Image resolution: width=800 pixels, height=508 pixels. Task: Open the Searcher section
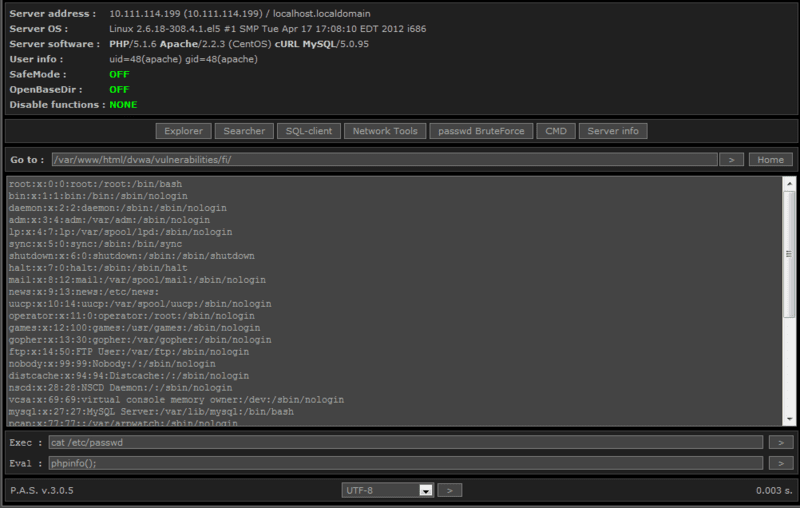tap(244, 131)
